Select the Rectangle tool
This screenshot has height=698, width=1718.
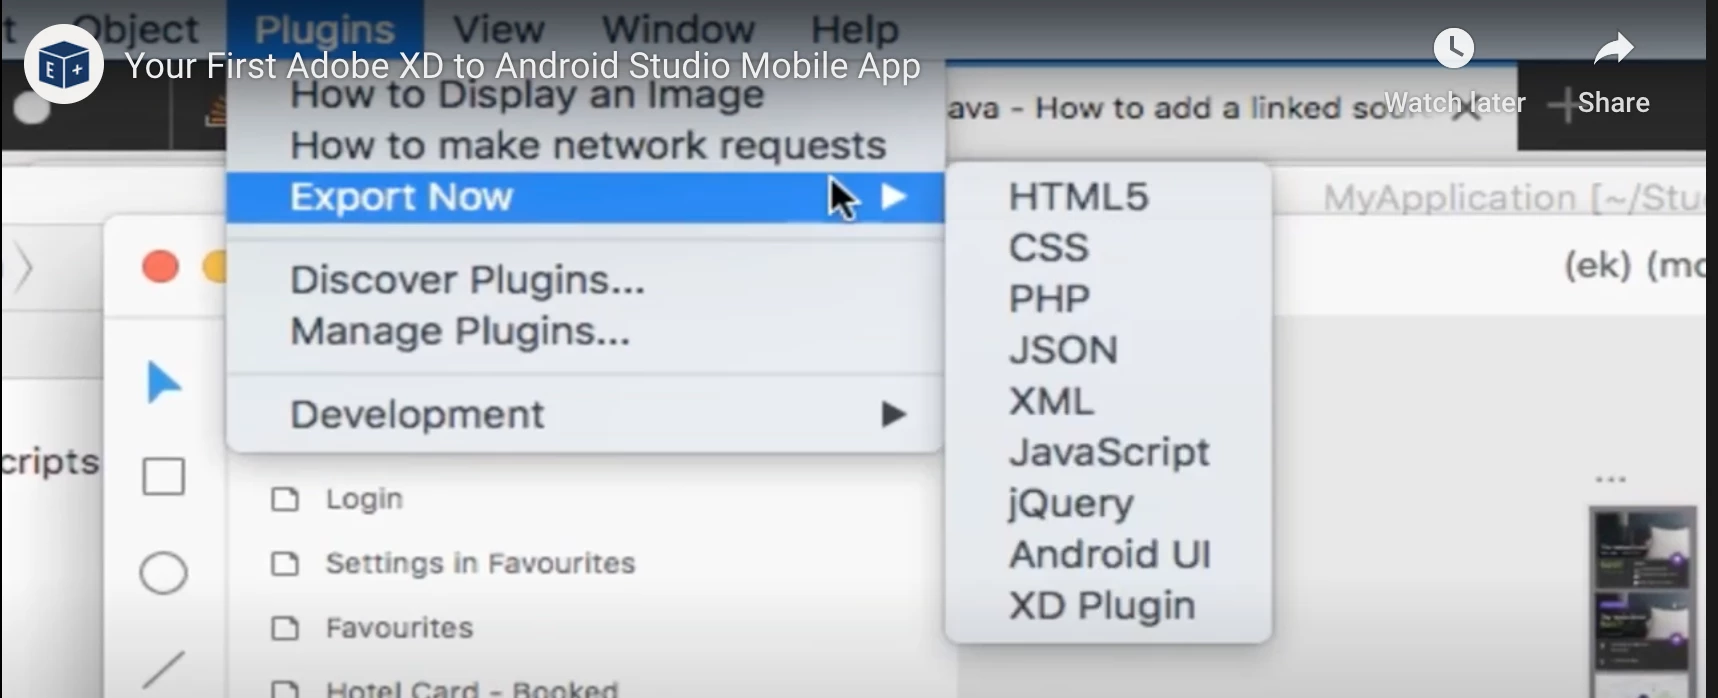[164, 477]
